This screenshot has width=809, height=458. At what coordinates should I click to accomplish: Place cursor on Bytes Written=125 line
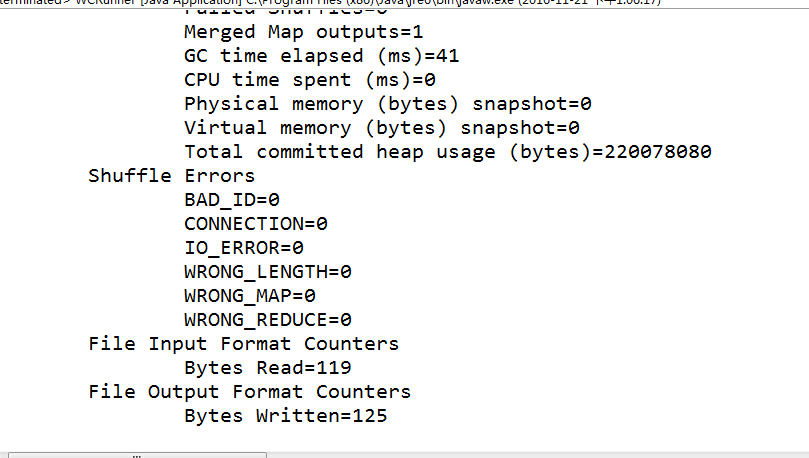point(285,416)
